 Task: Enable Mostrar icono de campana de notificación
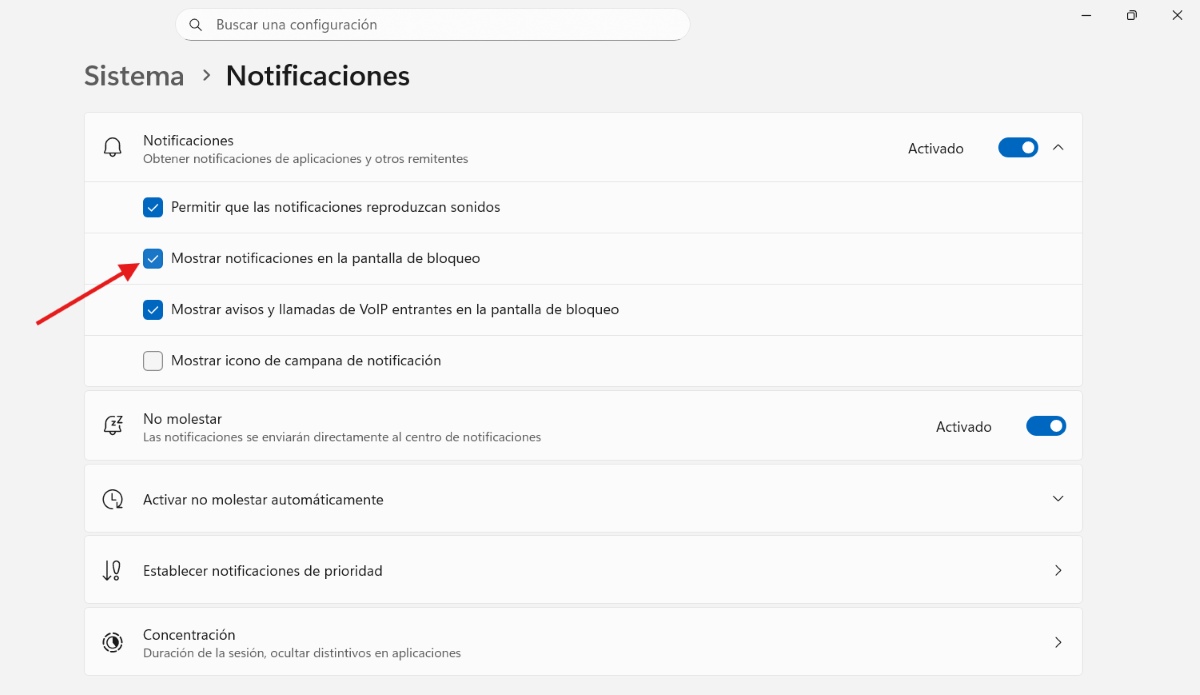(152, 360)
